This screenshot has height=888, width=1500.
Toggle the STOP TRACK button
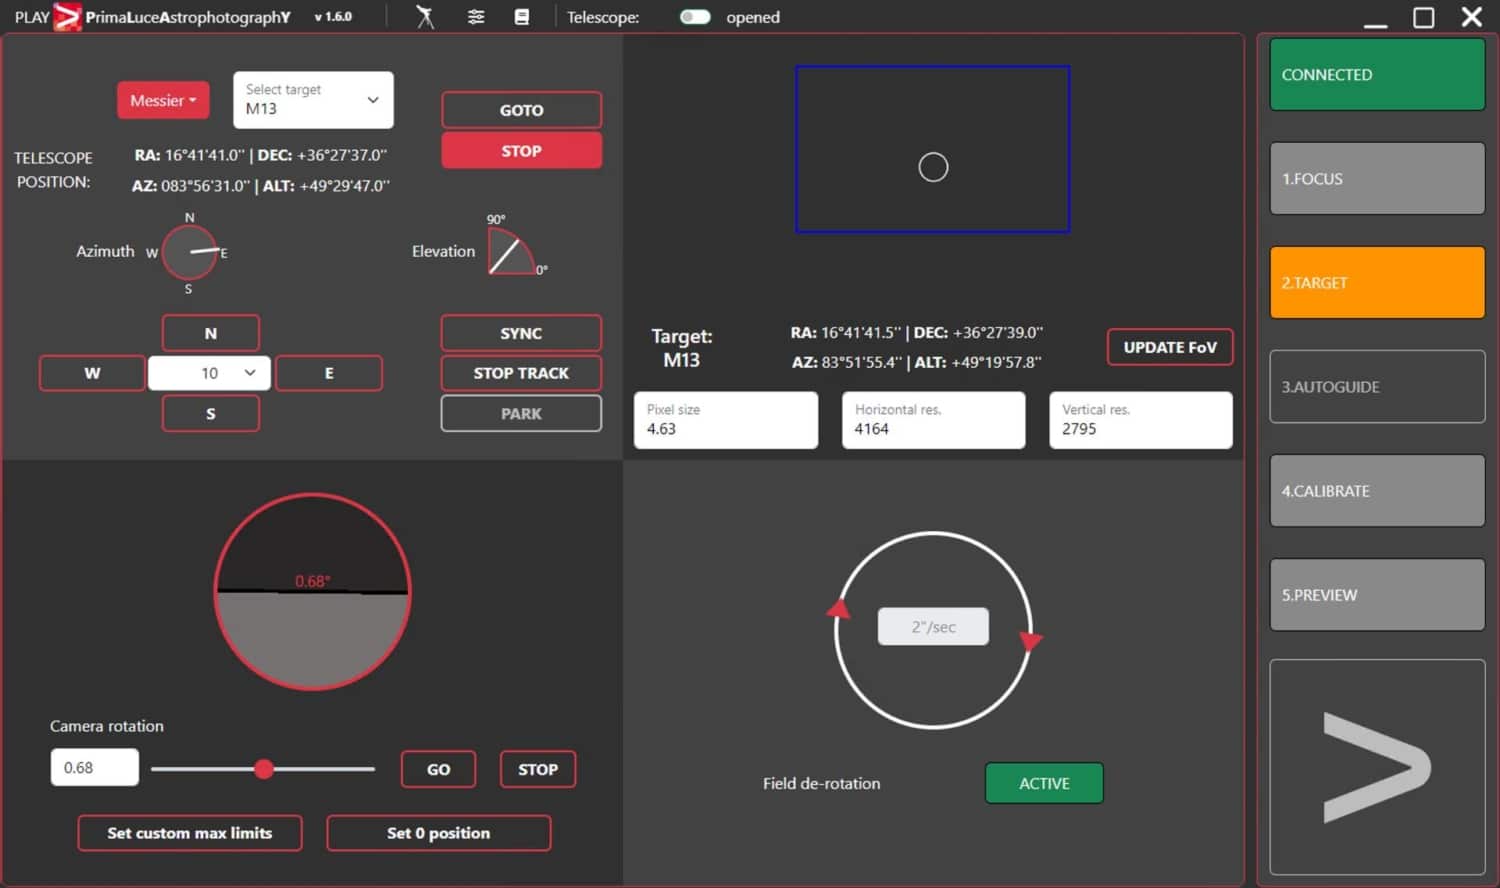click(x=521, y=373)
